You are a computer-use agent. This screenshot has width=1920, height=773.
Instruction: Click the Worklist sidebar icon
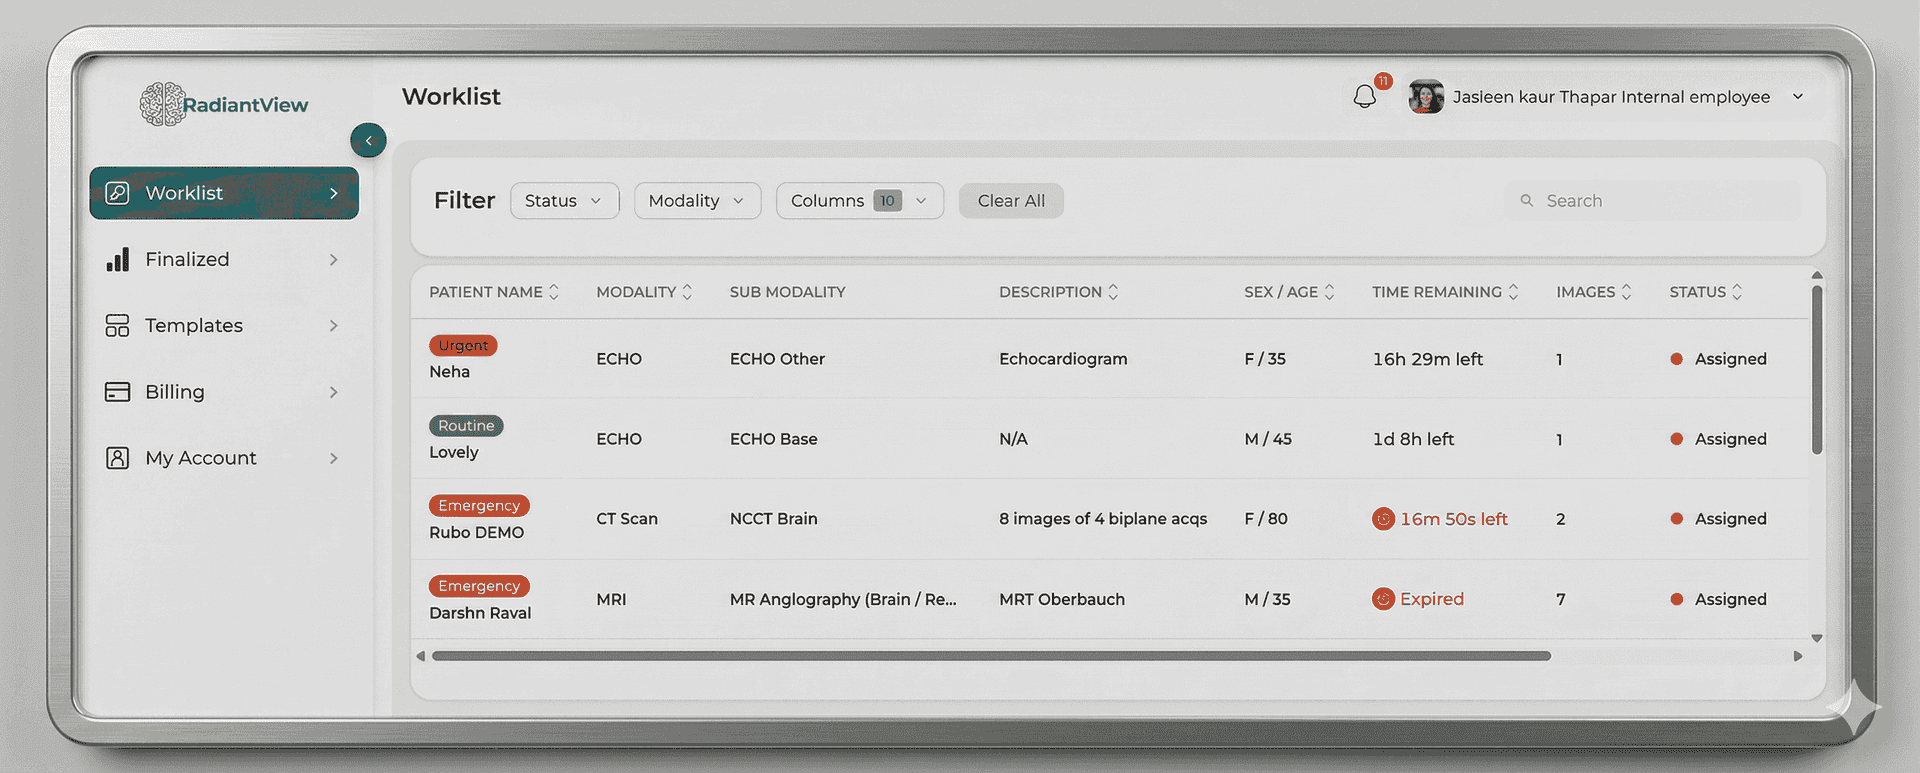click(118, 193)
